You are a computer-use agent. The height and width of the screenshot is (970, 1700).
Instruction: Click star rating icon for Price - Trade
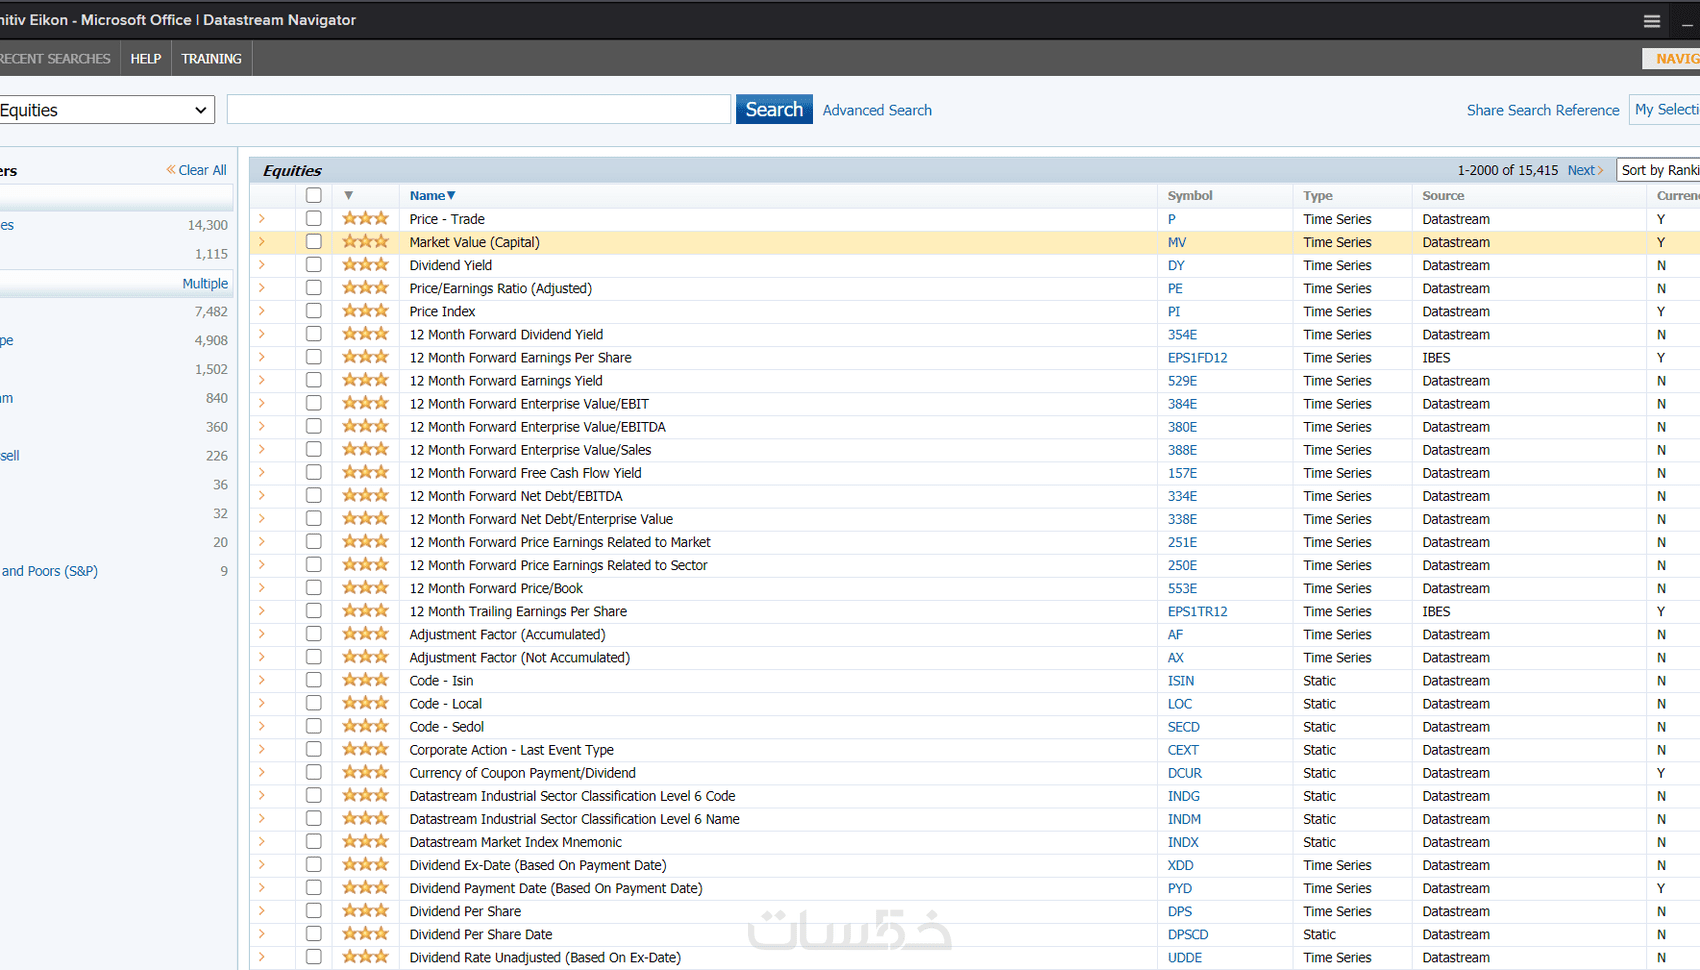[365, 219]
